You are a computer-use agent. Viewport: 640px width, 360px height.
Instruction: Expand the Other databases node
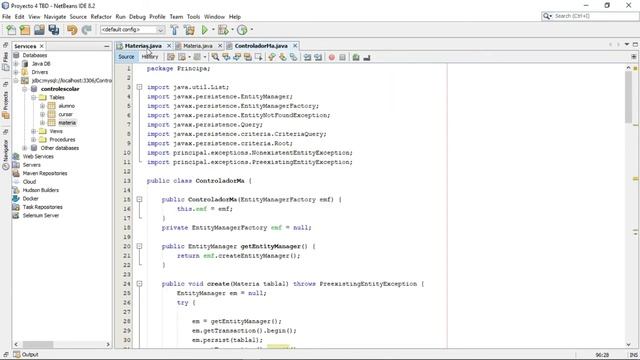click(25, 148)
